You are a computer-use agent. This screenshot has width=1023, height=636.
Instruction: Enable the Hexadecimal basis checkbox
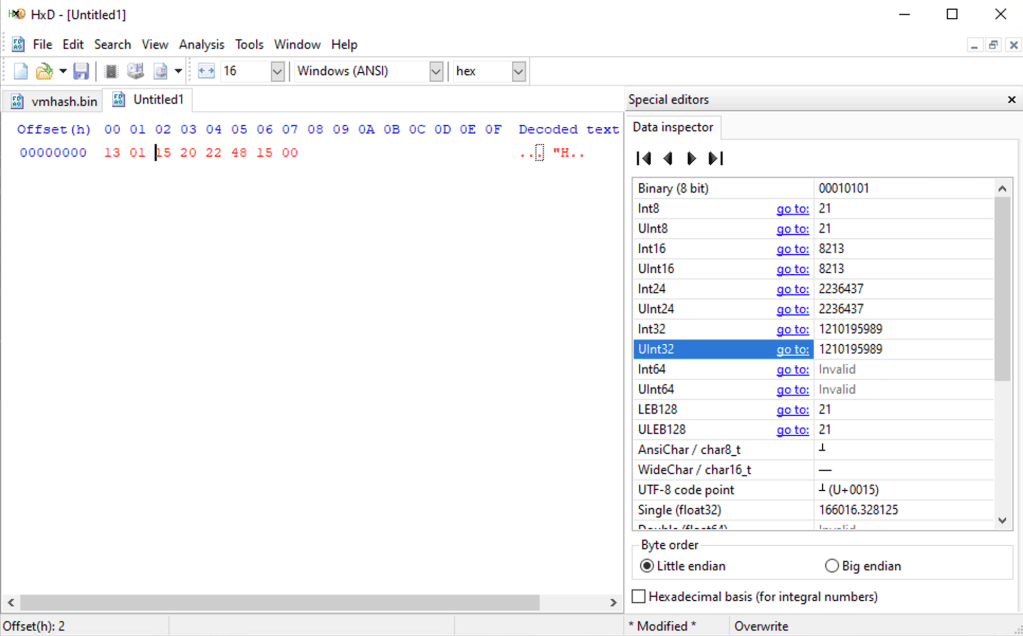click(640, 597)
